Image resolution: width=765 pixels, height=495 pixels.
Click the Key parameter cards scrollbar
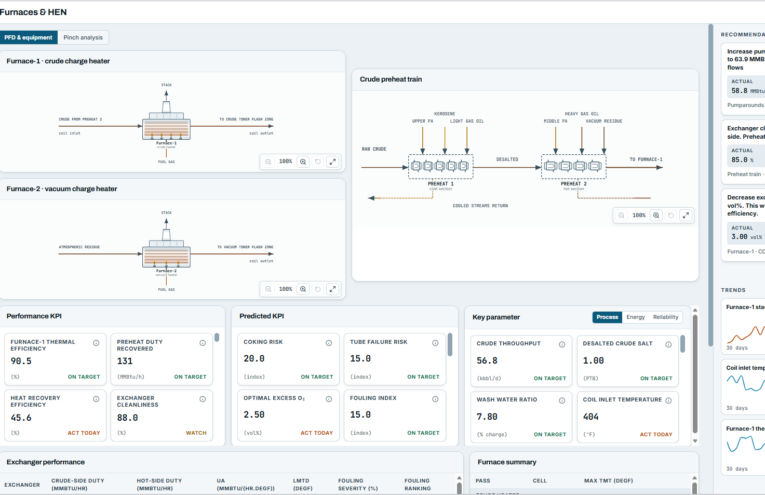coord(683,344)
